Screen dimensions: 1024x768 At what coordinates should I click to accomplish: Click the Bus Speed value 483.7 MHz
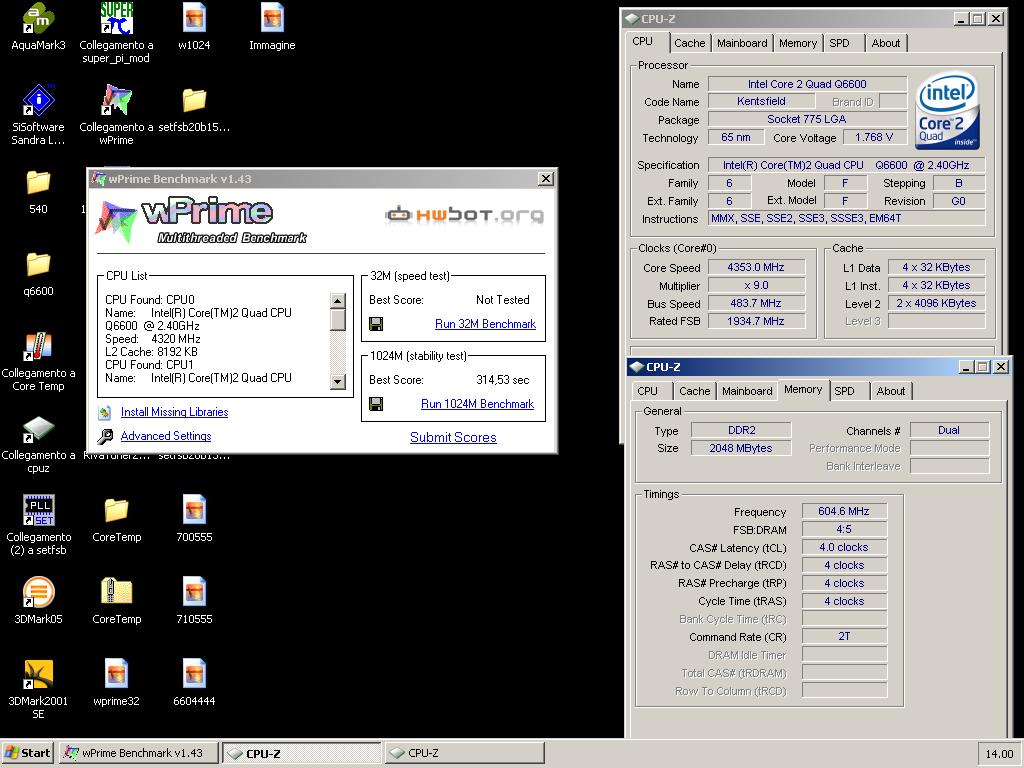pyautogui.click(x=756, y=303)
